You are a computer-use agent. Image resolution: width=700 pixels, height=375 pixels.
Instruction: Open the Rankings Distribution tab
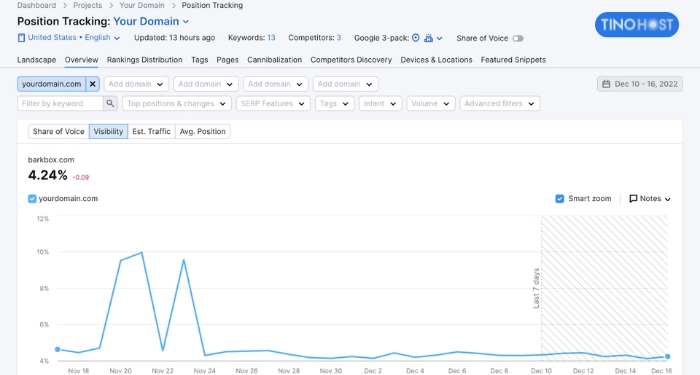[x=145, y=60]
